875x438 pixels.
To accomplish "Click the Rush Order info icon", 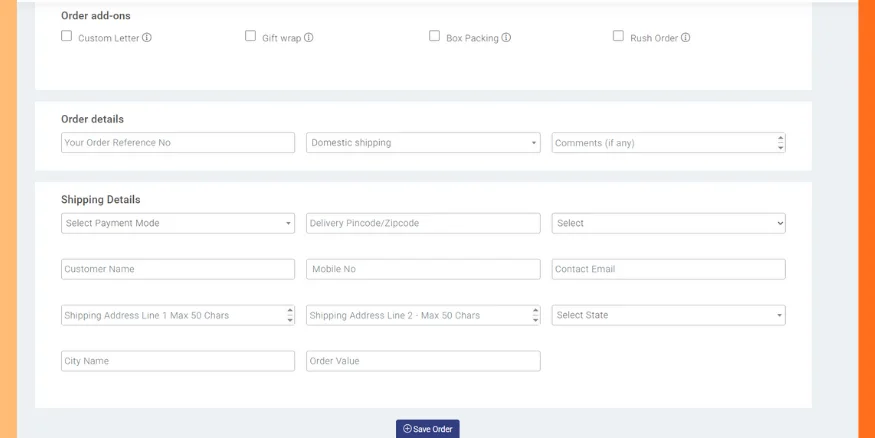I will point(685,38).
